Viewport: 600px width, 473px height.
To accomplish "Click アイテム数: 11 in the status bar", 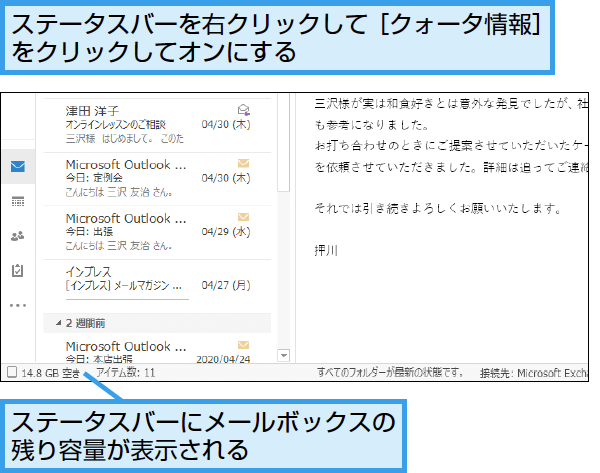I will [x=125, y=372].
